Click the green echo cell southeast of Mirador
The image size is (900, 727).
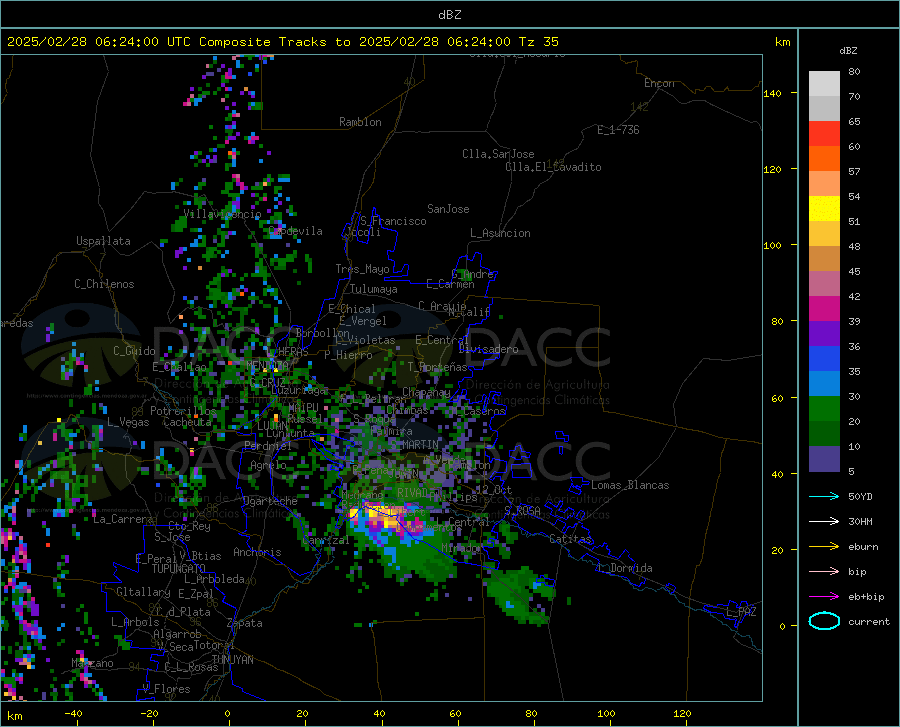(x=519, y=596)
